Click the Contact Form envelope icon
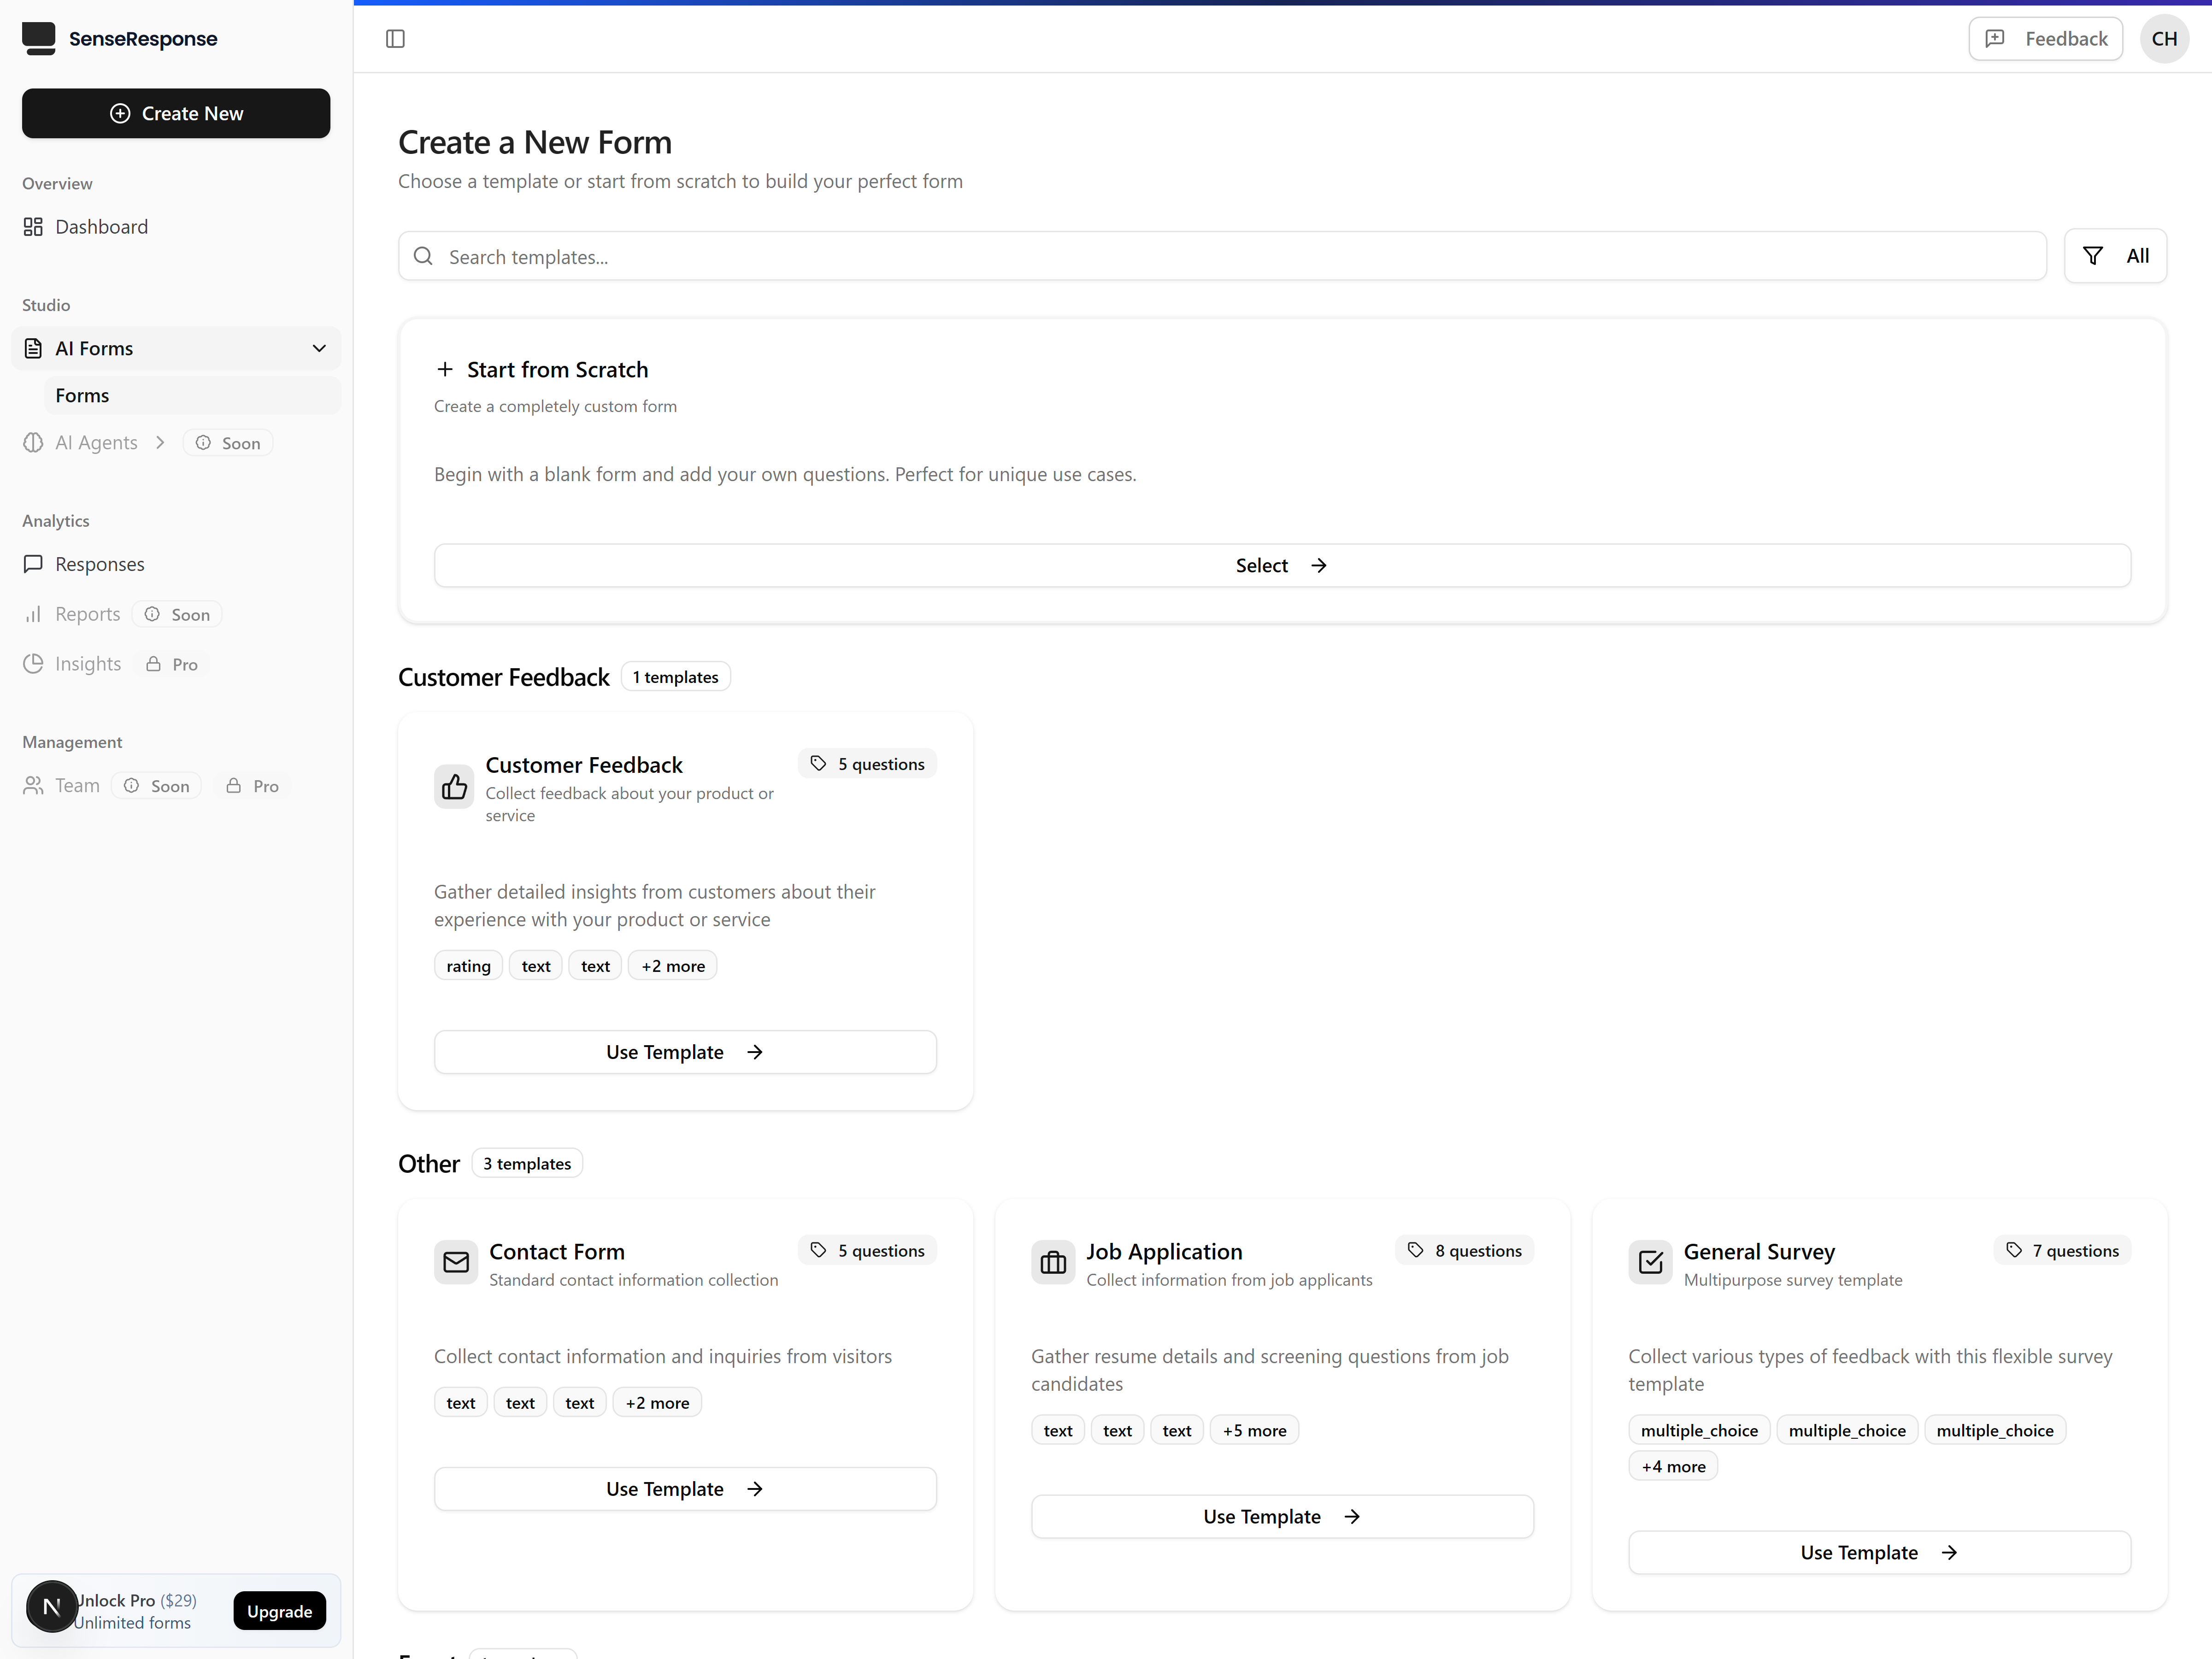Viewport: 2212px width, 1659px height. pos(456,1262)
